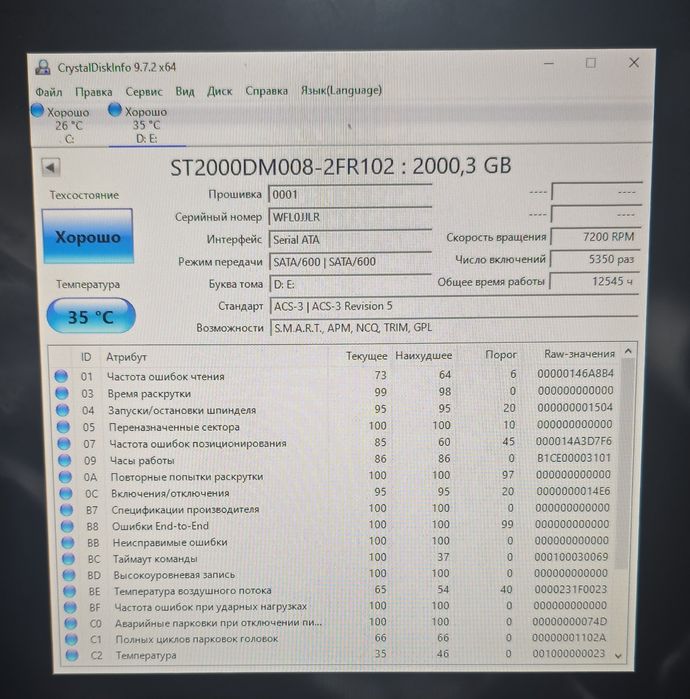The width and height of the screenshot is (690, 699).
Task: Click status dot for Запуски/остановки шпинделя
Action: point(63,410)
